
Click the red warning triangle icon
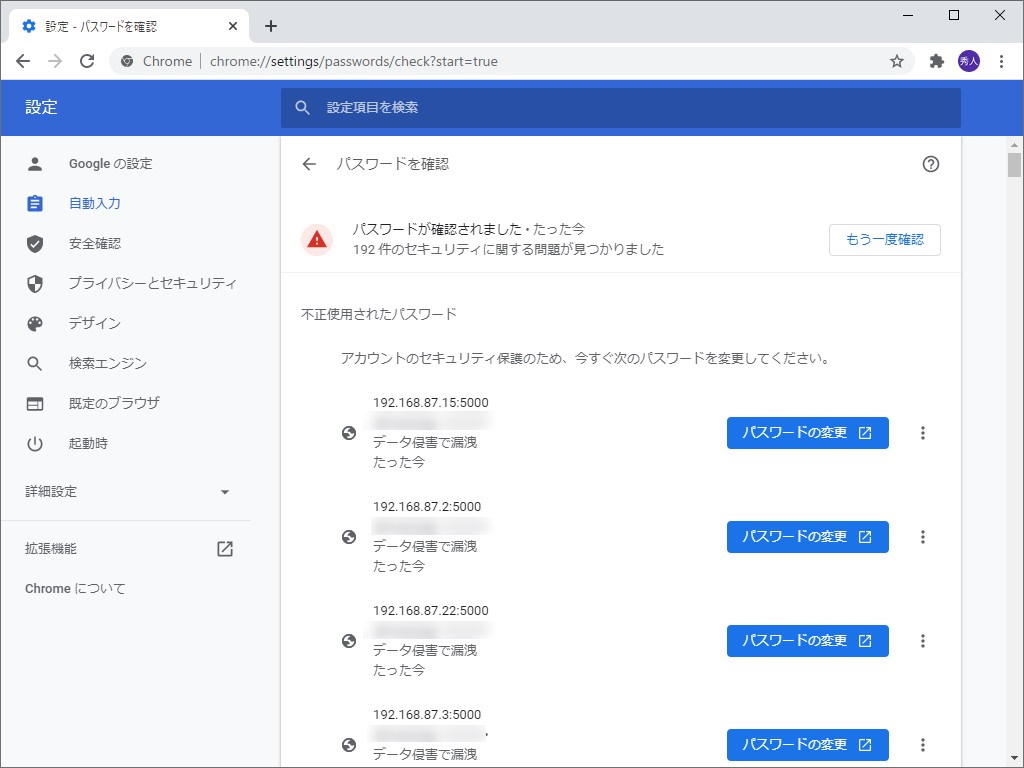pos(316,239)
